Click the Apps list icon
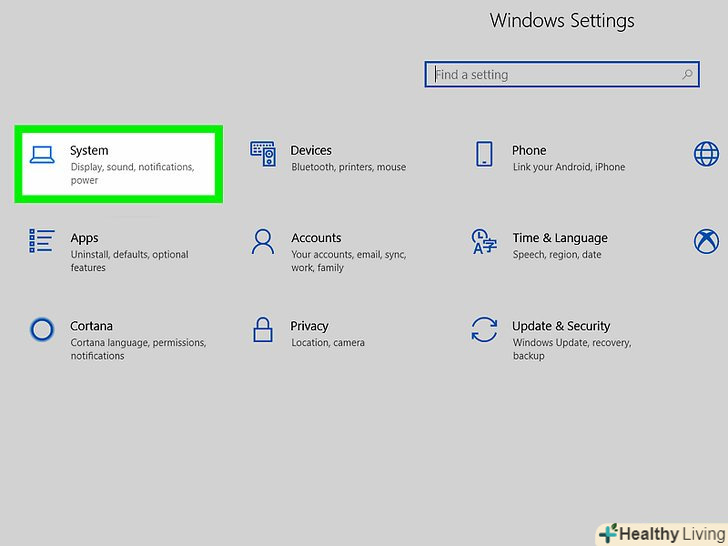Image resolution: width=728 pixels, height=546 pixels. [x=42, y=240]
